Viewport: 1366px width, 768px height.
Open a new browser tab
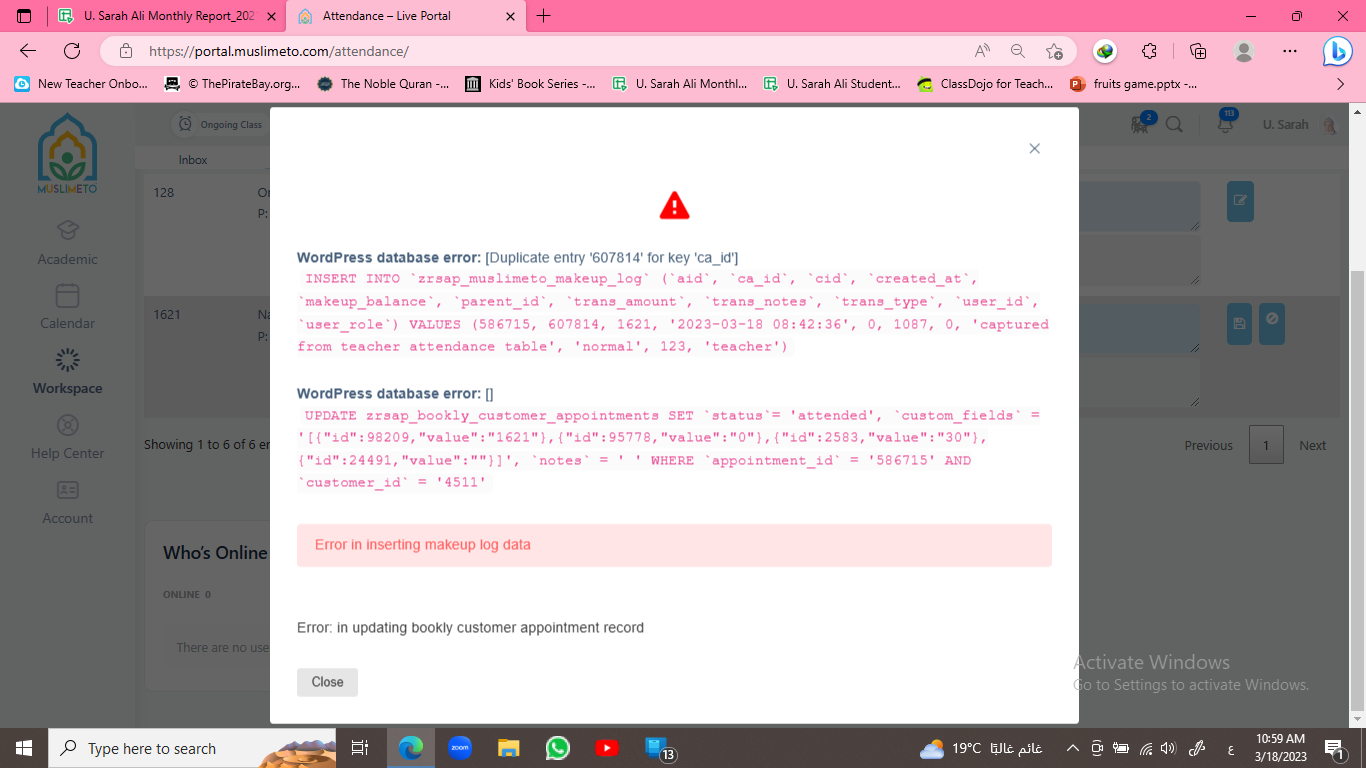point(544,16)
